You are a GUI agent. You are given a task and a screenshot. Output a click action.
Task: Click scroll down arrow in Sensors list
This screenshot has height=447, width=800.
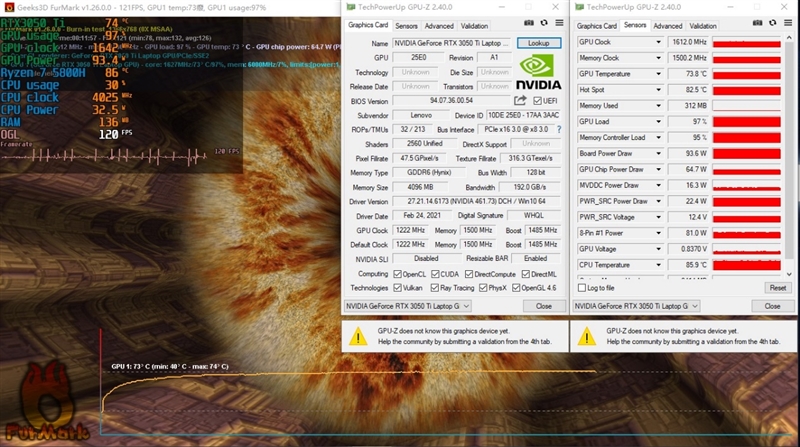(x=789, y=275)
